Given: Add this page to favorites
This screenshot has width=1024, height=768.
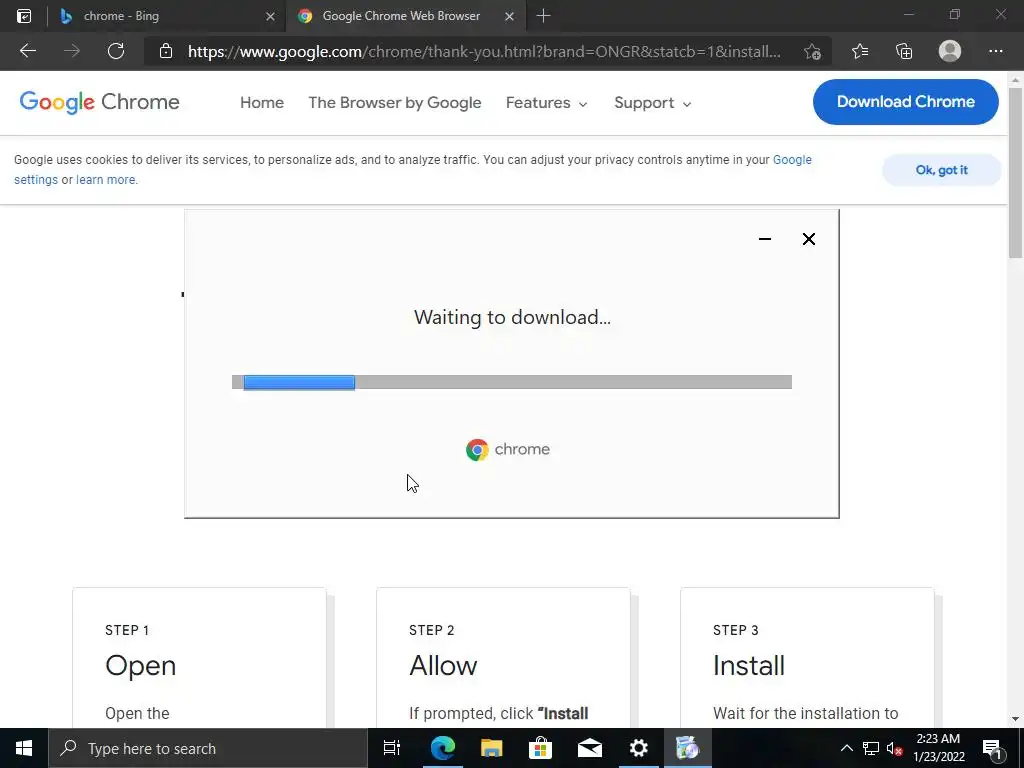Looking at the screenshot, I should coord(812,52).
